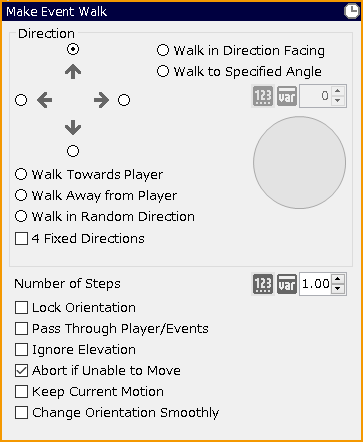Screen dimensions: 363x442
Task: Increase Number of Steps with up spinner
Action: click(x=338, y=279)
